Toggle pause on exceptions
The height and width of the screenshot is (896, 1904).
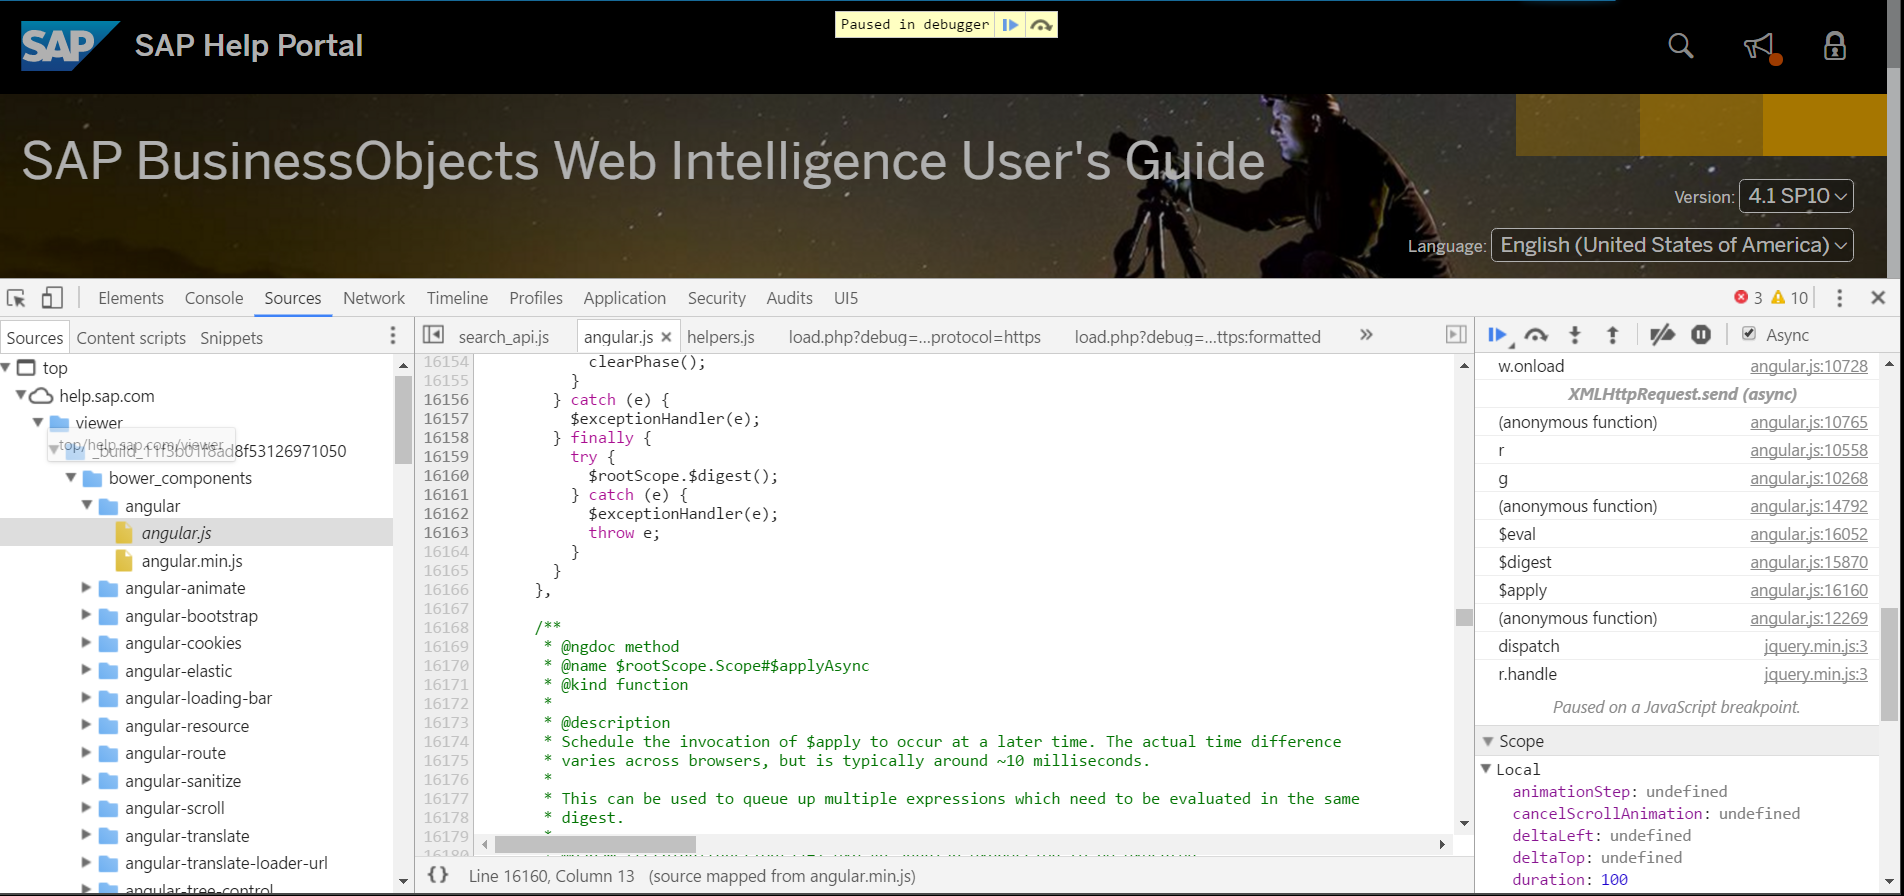pyautogui.click(x=1701, y=335)
